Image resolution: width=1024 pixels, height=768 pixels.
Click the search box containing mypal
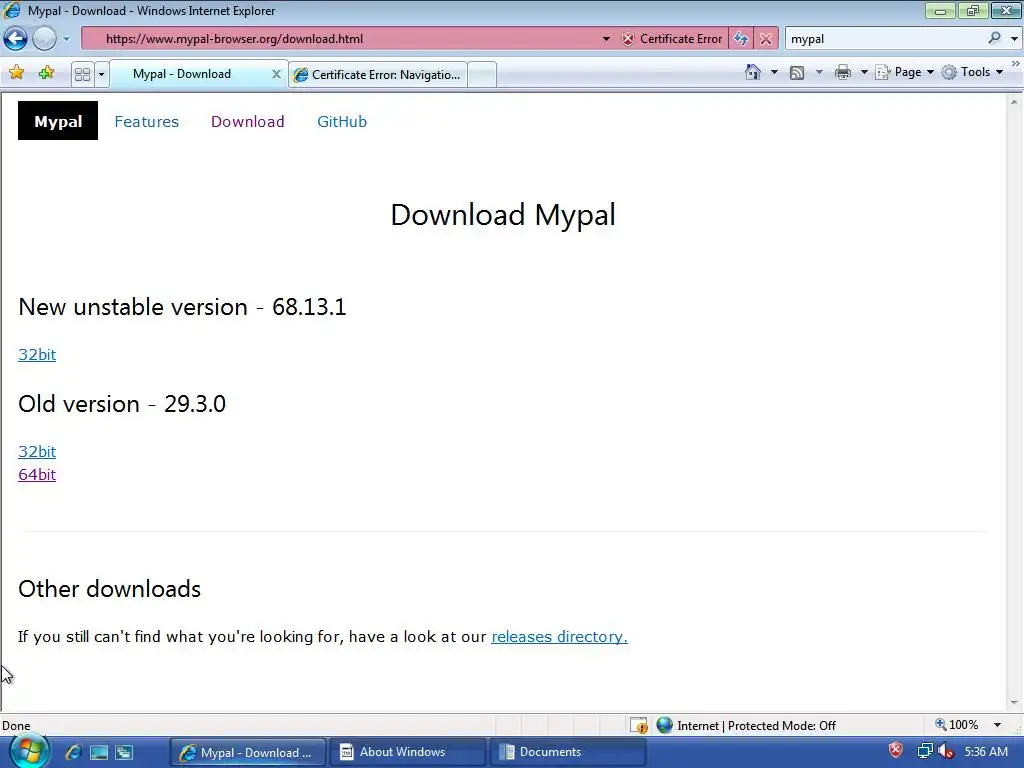pos(885,39)
